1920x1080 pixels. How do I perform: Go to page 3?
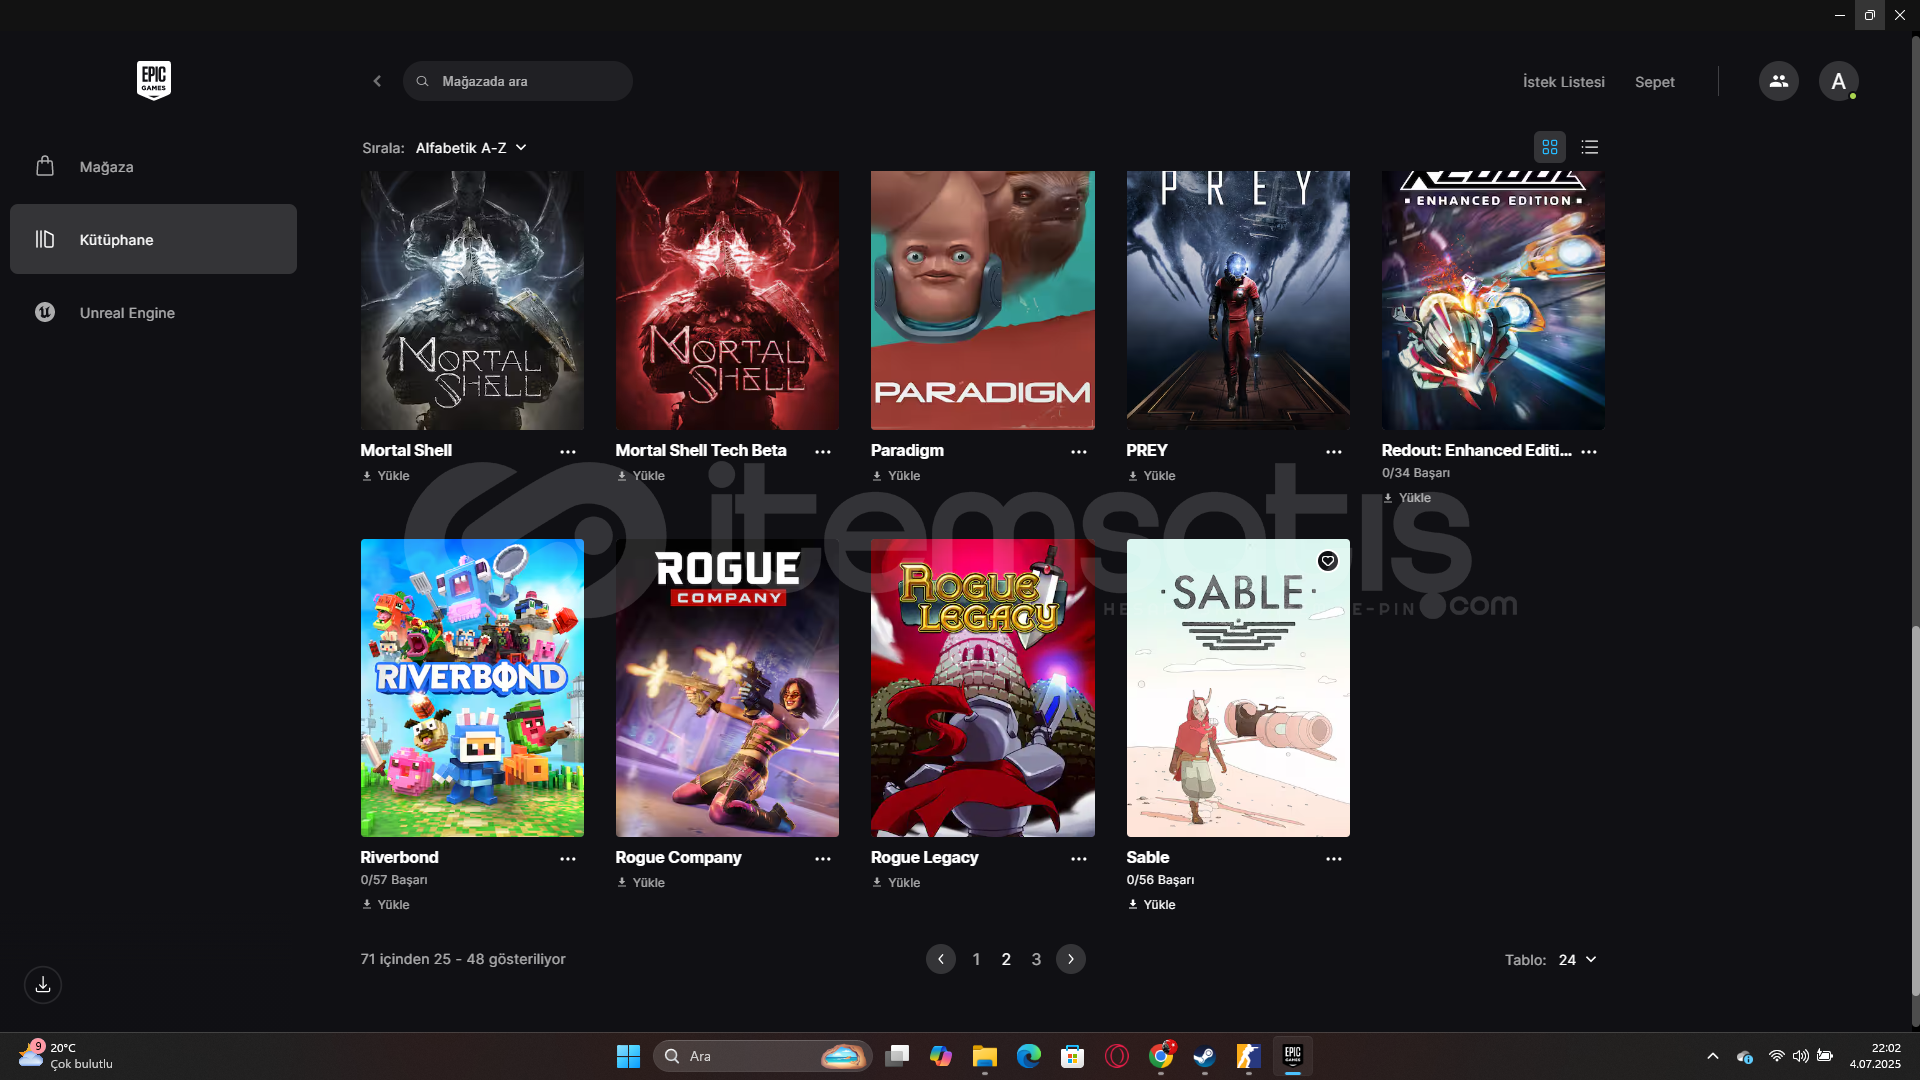(x=1036, y=959)
